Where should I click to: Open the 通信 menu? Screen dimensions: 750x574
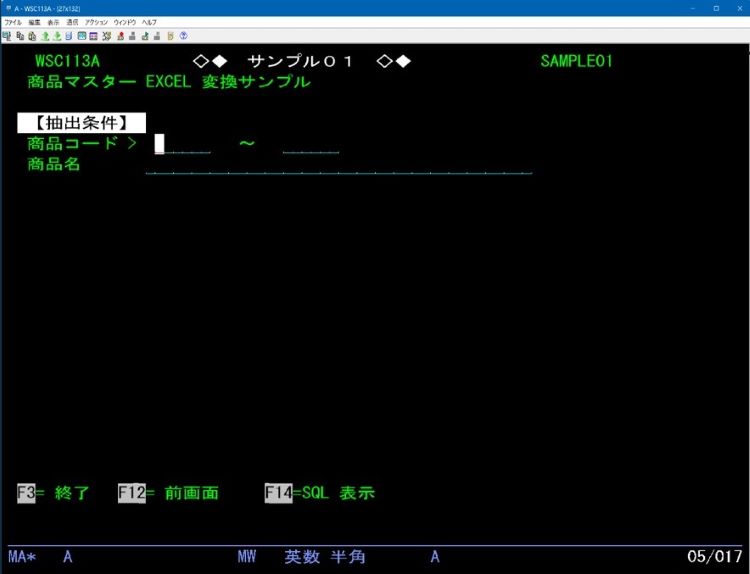pyautogui.click(x=72, y=21)
